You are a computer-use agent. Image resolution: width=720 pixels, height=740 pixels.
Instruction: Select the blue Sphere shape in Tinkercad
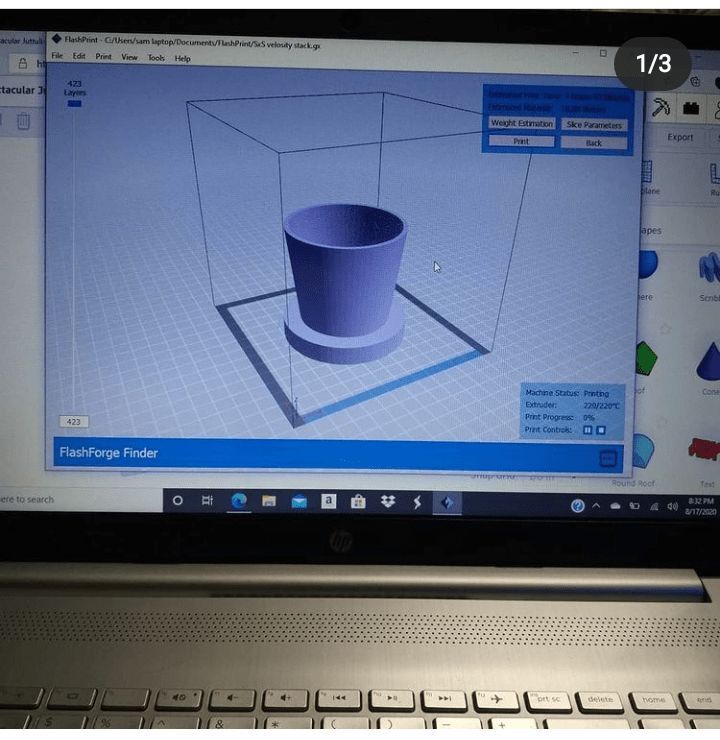tap(648, 264)
